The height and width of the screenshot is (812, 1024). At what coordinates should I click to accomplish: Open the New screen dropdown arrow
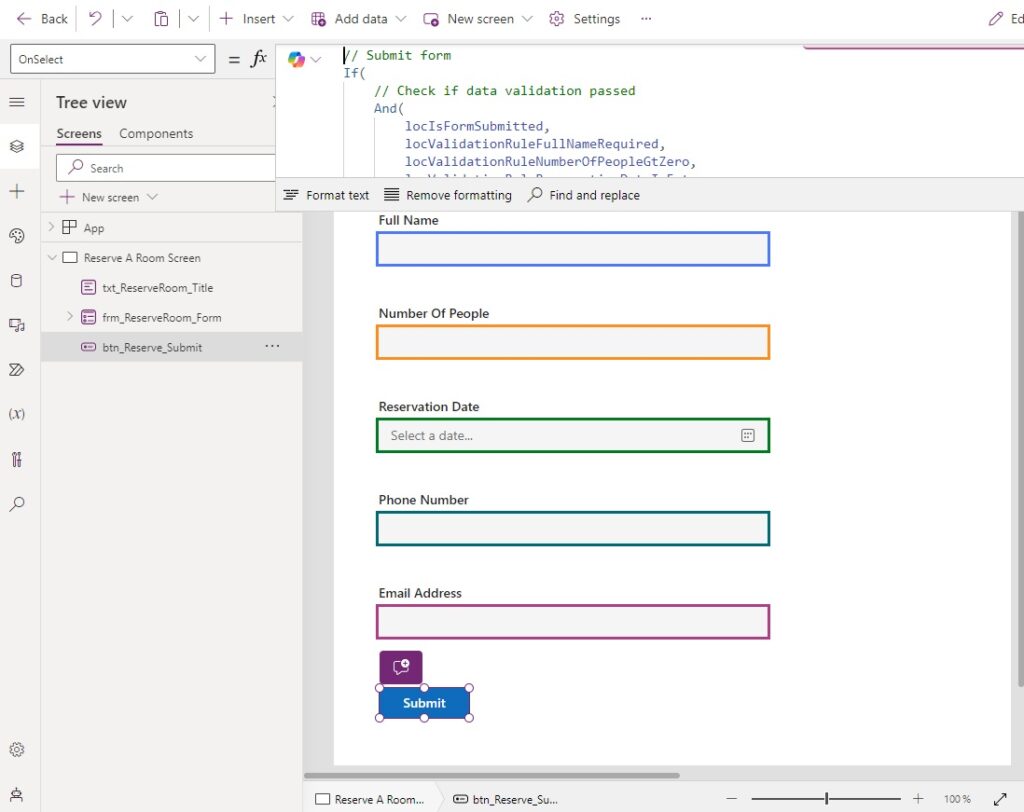(527, 18)
